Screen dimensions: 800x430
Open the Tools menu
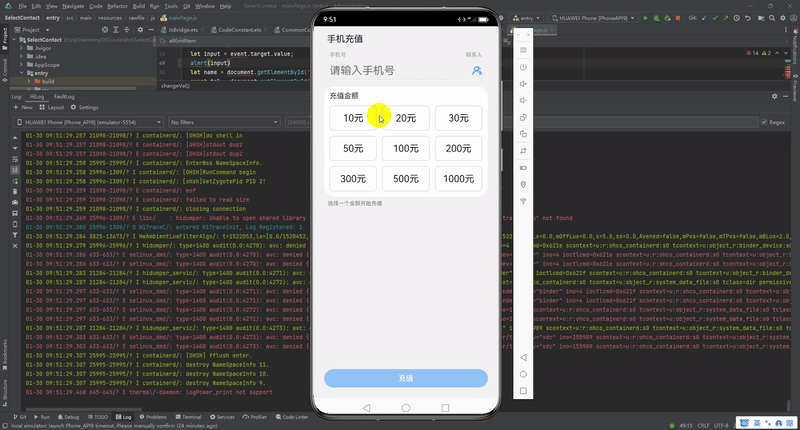(171, 6)
